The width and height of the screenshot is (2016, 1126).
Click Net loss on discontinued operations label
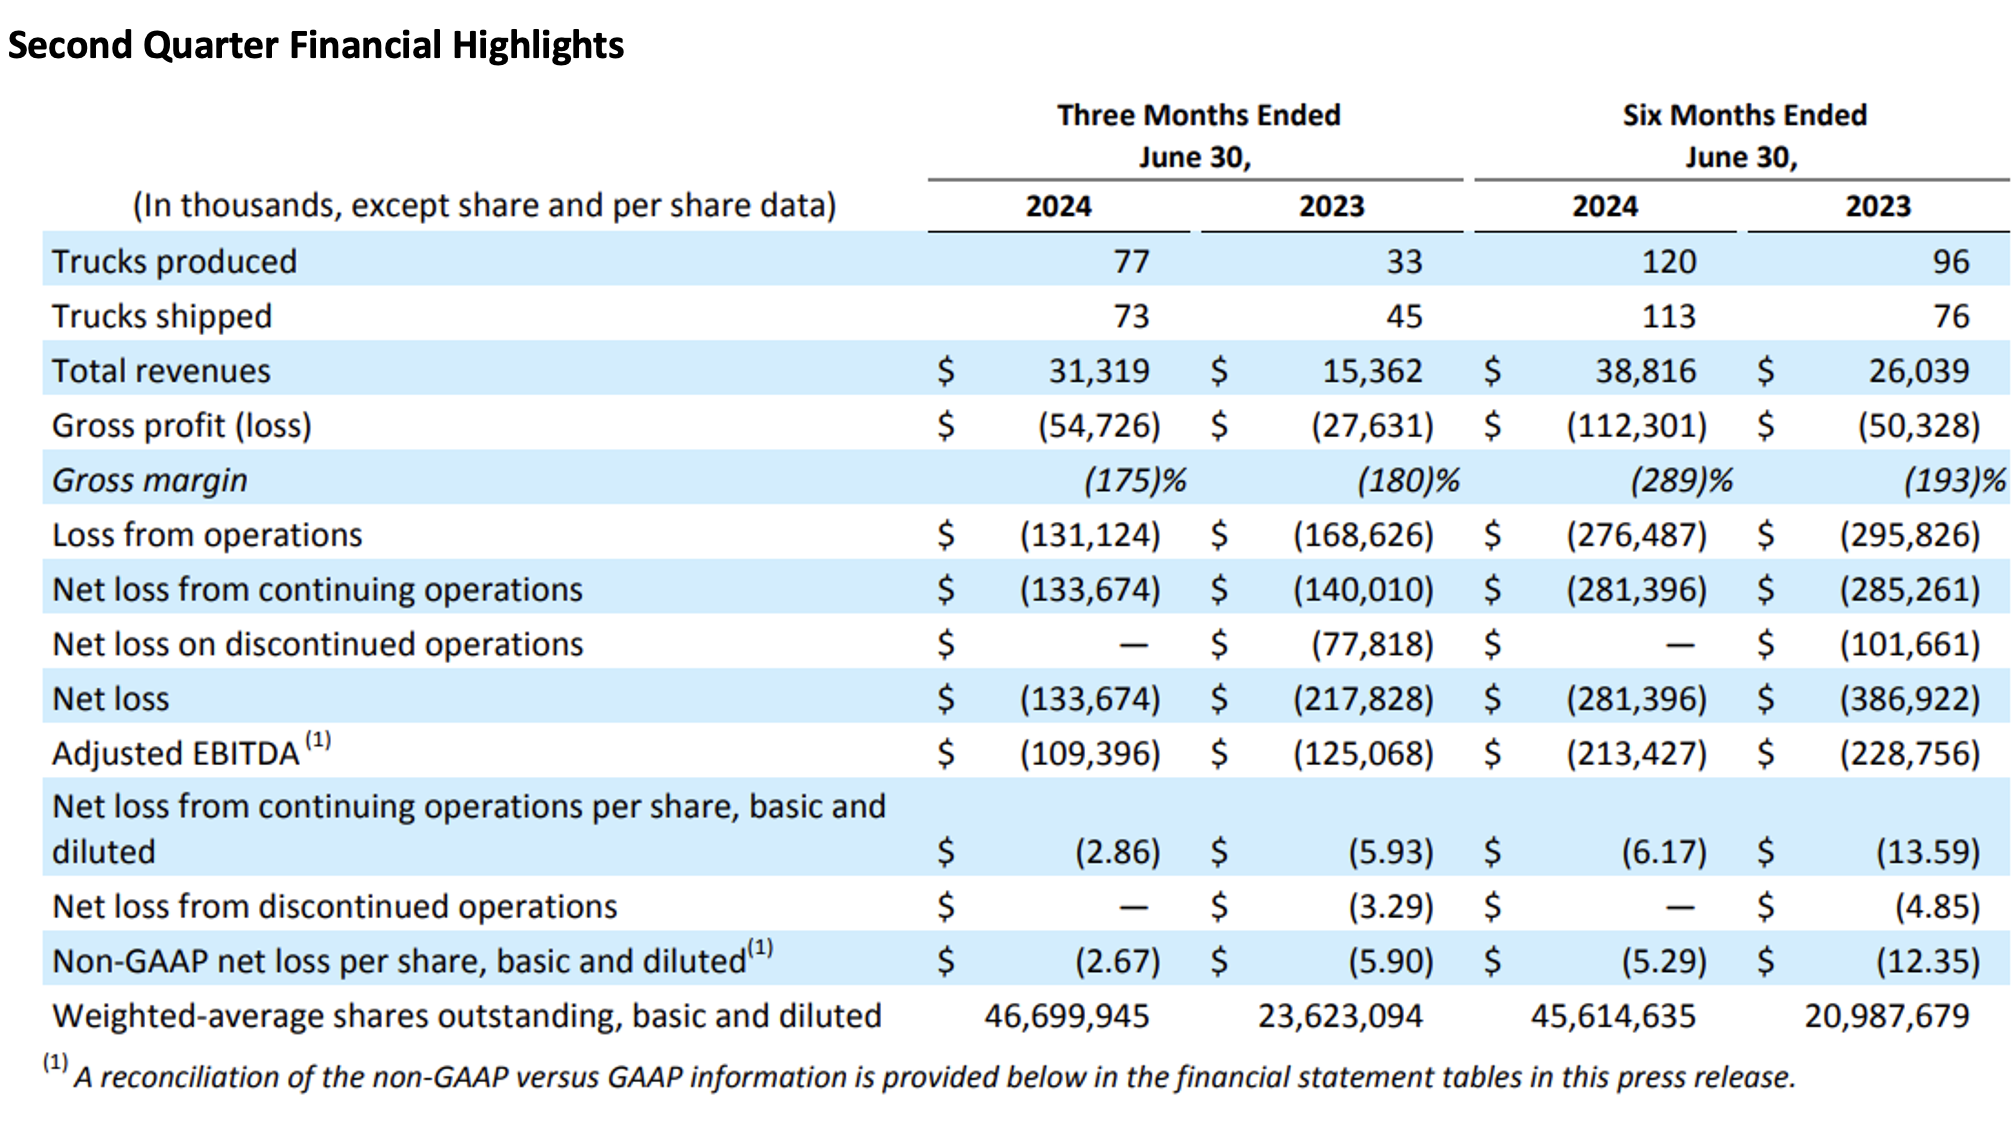[317, 644]
